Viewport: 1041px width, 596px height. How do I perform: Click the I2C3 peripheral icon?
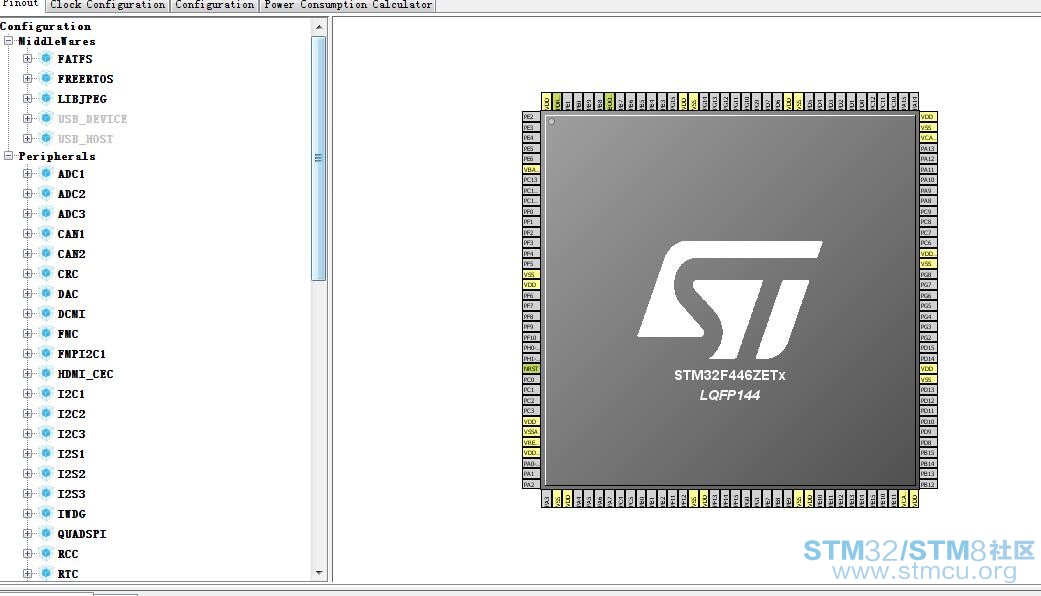click(x=46, y=433)
